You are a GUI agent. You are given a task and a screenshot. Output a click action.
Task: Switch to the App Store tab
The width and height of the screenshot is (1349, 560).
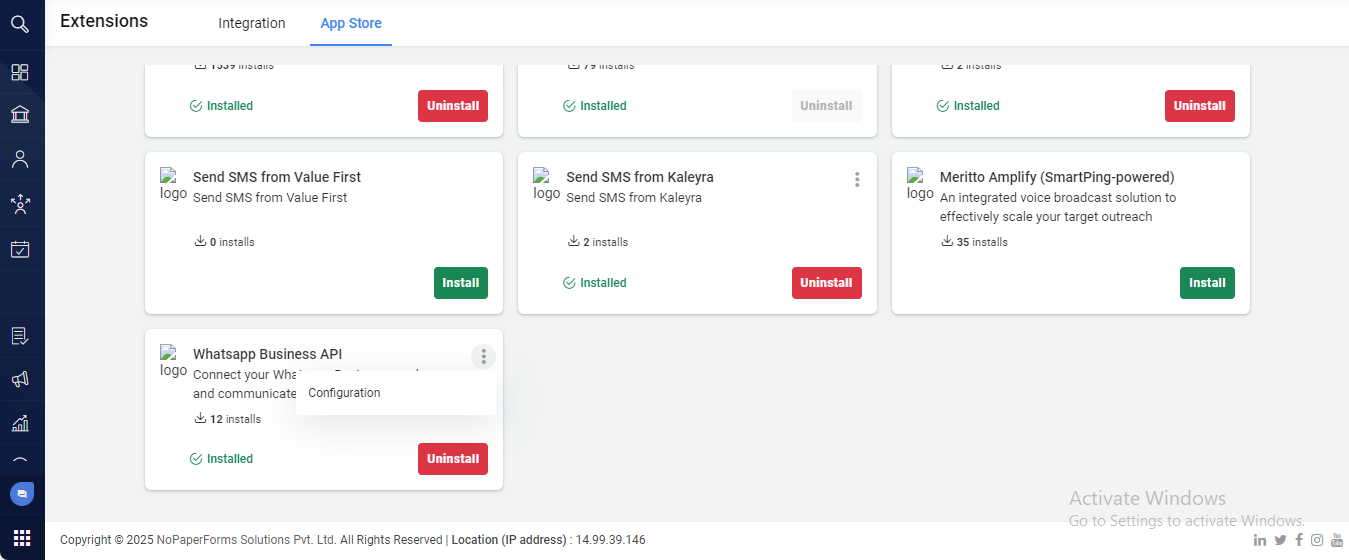click(x=351, y=23)
